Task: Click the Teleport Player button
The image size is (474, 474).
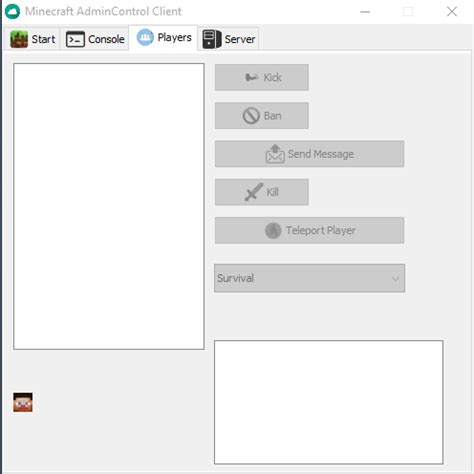Action: pos(309,230)
